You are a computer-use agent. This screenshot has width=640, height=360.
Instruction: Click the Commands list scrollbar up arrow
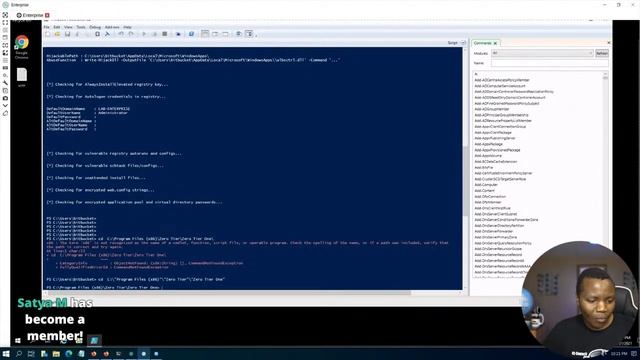(x=605, y=74)
